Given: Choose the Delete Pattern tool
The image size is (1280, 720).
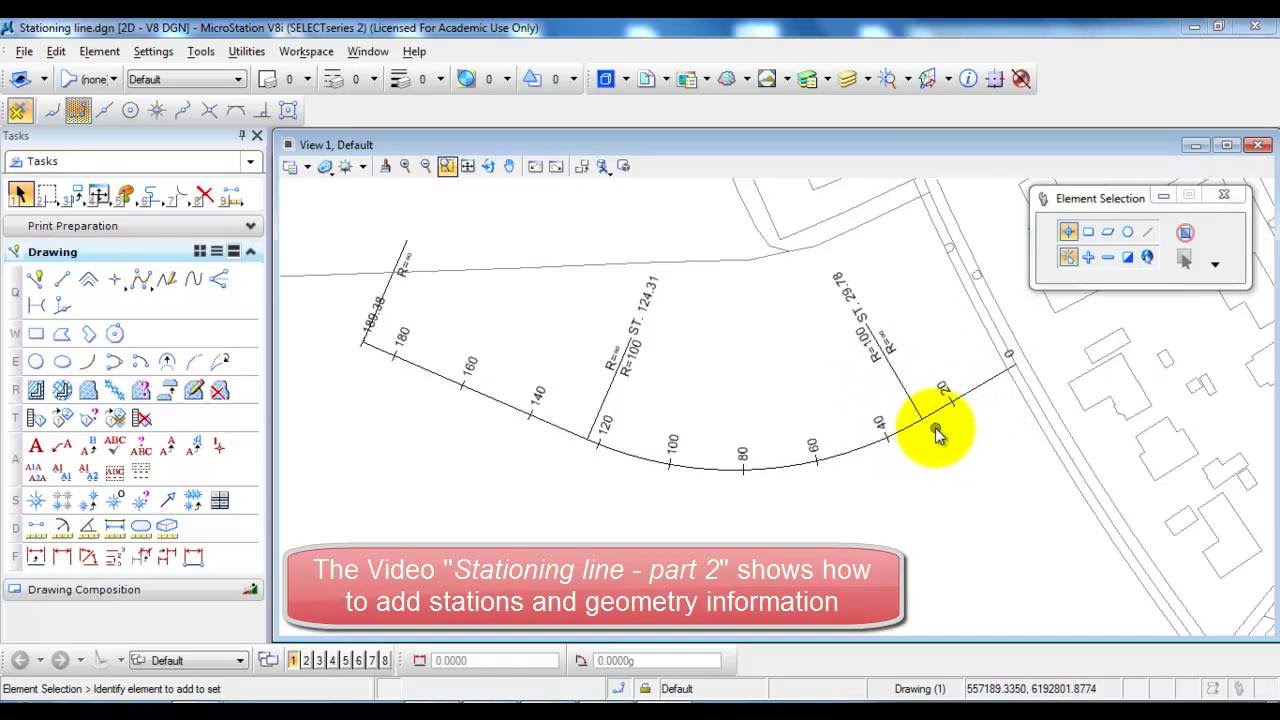Looking at the screenshot, I should click(219, 390).
